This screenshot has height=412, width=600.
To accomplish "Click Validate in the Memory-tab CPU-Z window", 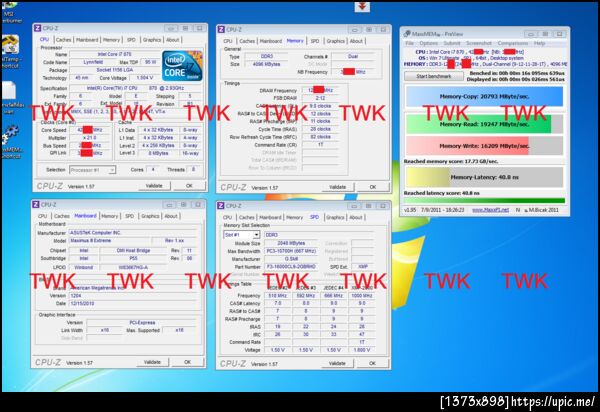I will [338, 187].
